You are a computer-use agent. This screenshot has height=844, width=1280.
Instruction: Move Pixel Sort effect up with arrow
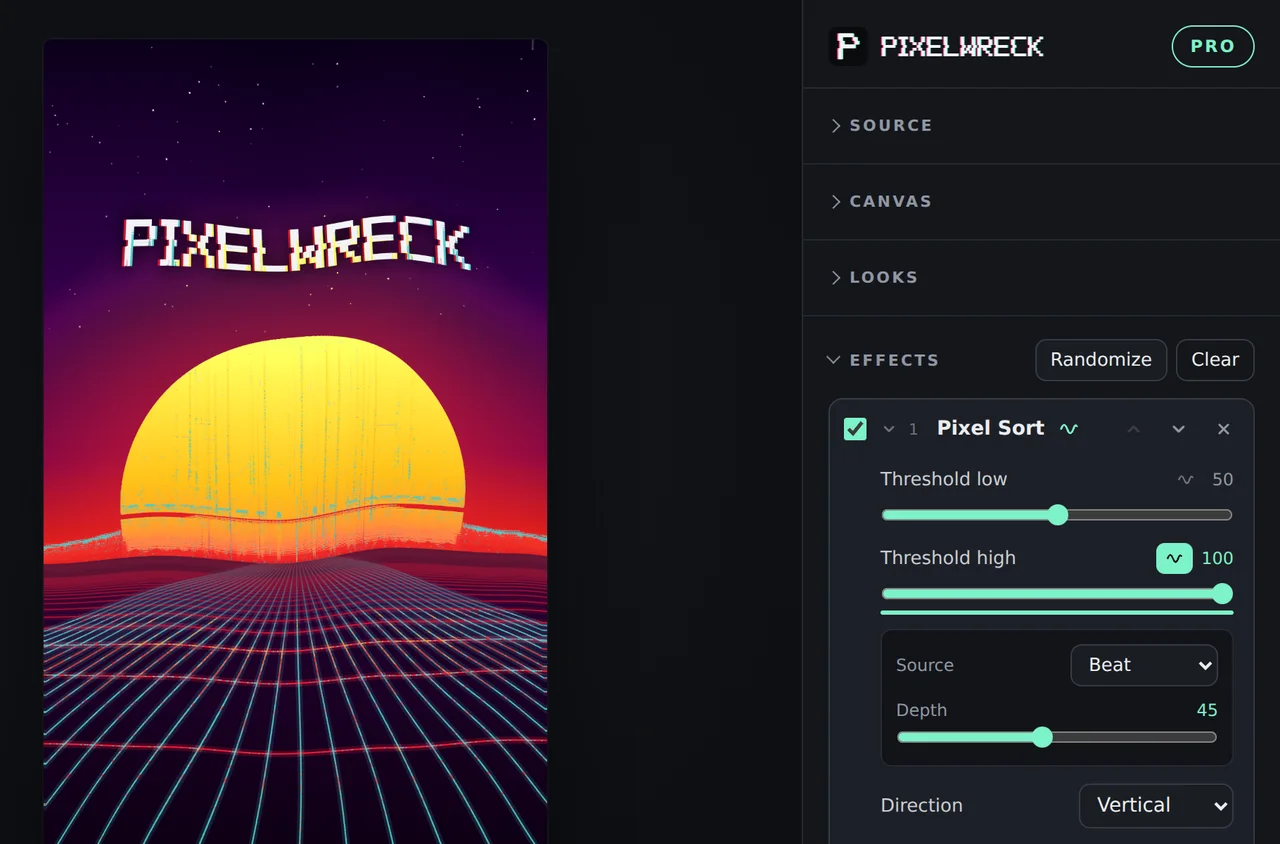pyautogui.click(x=1133, y=429)
